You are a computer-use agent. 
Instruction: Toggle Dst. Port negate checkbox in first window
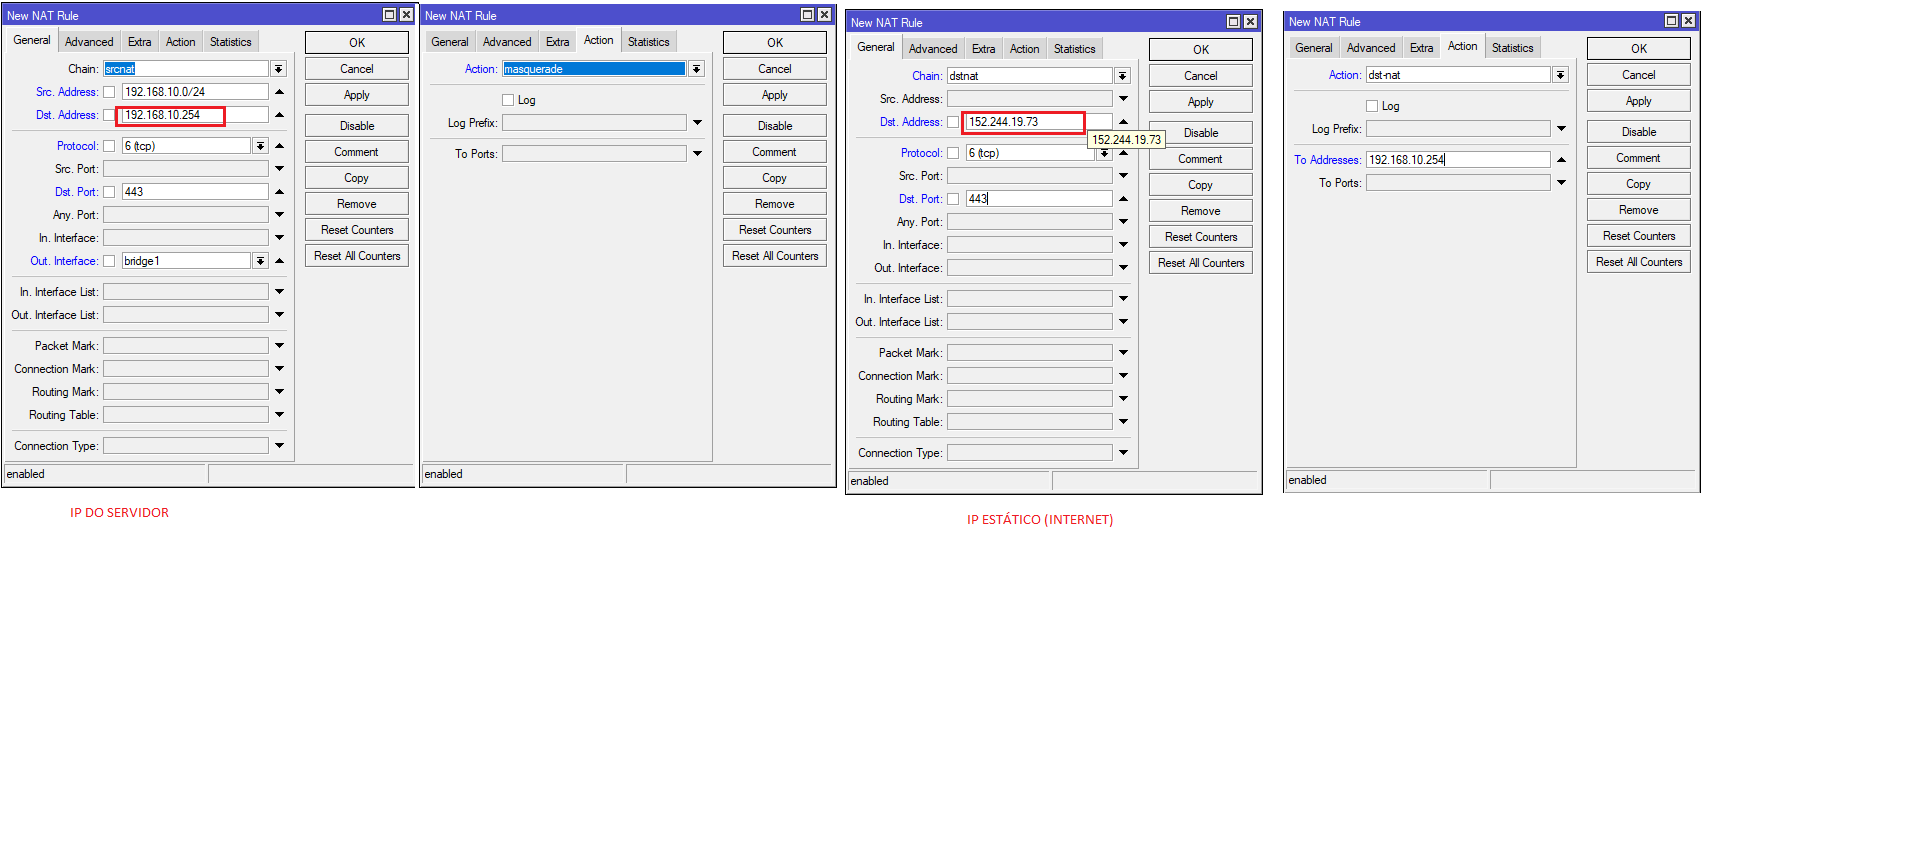(109, 192)
